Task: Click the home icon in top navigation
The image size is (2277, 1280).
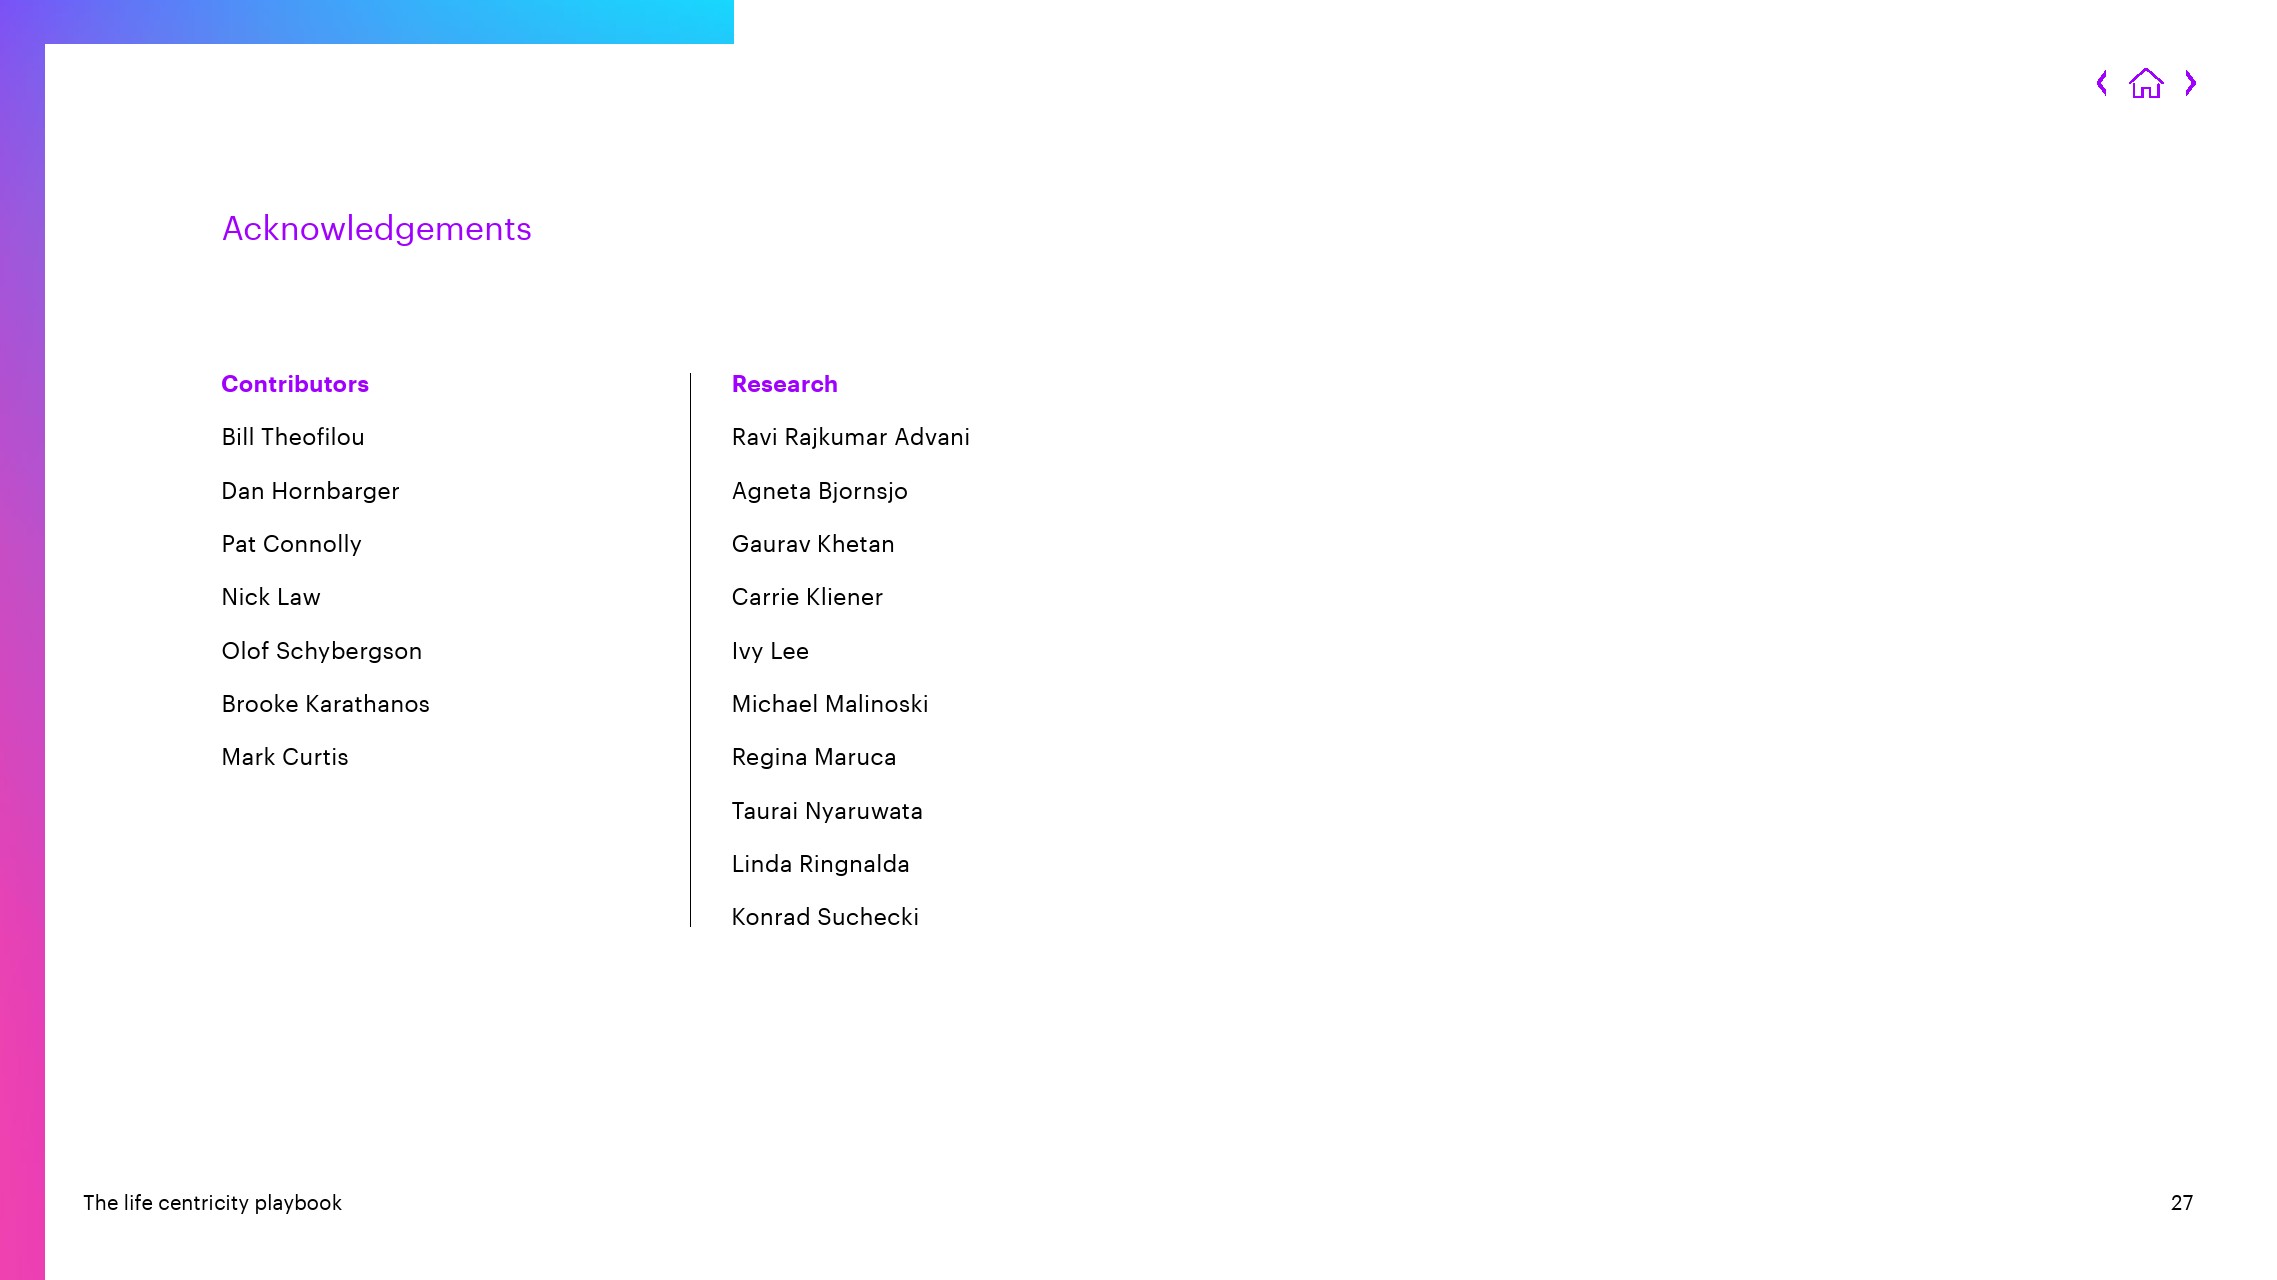Action: click(x=2147, y=83)
